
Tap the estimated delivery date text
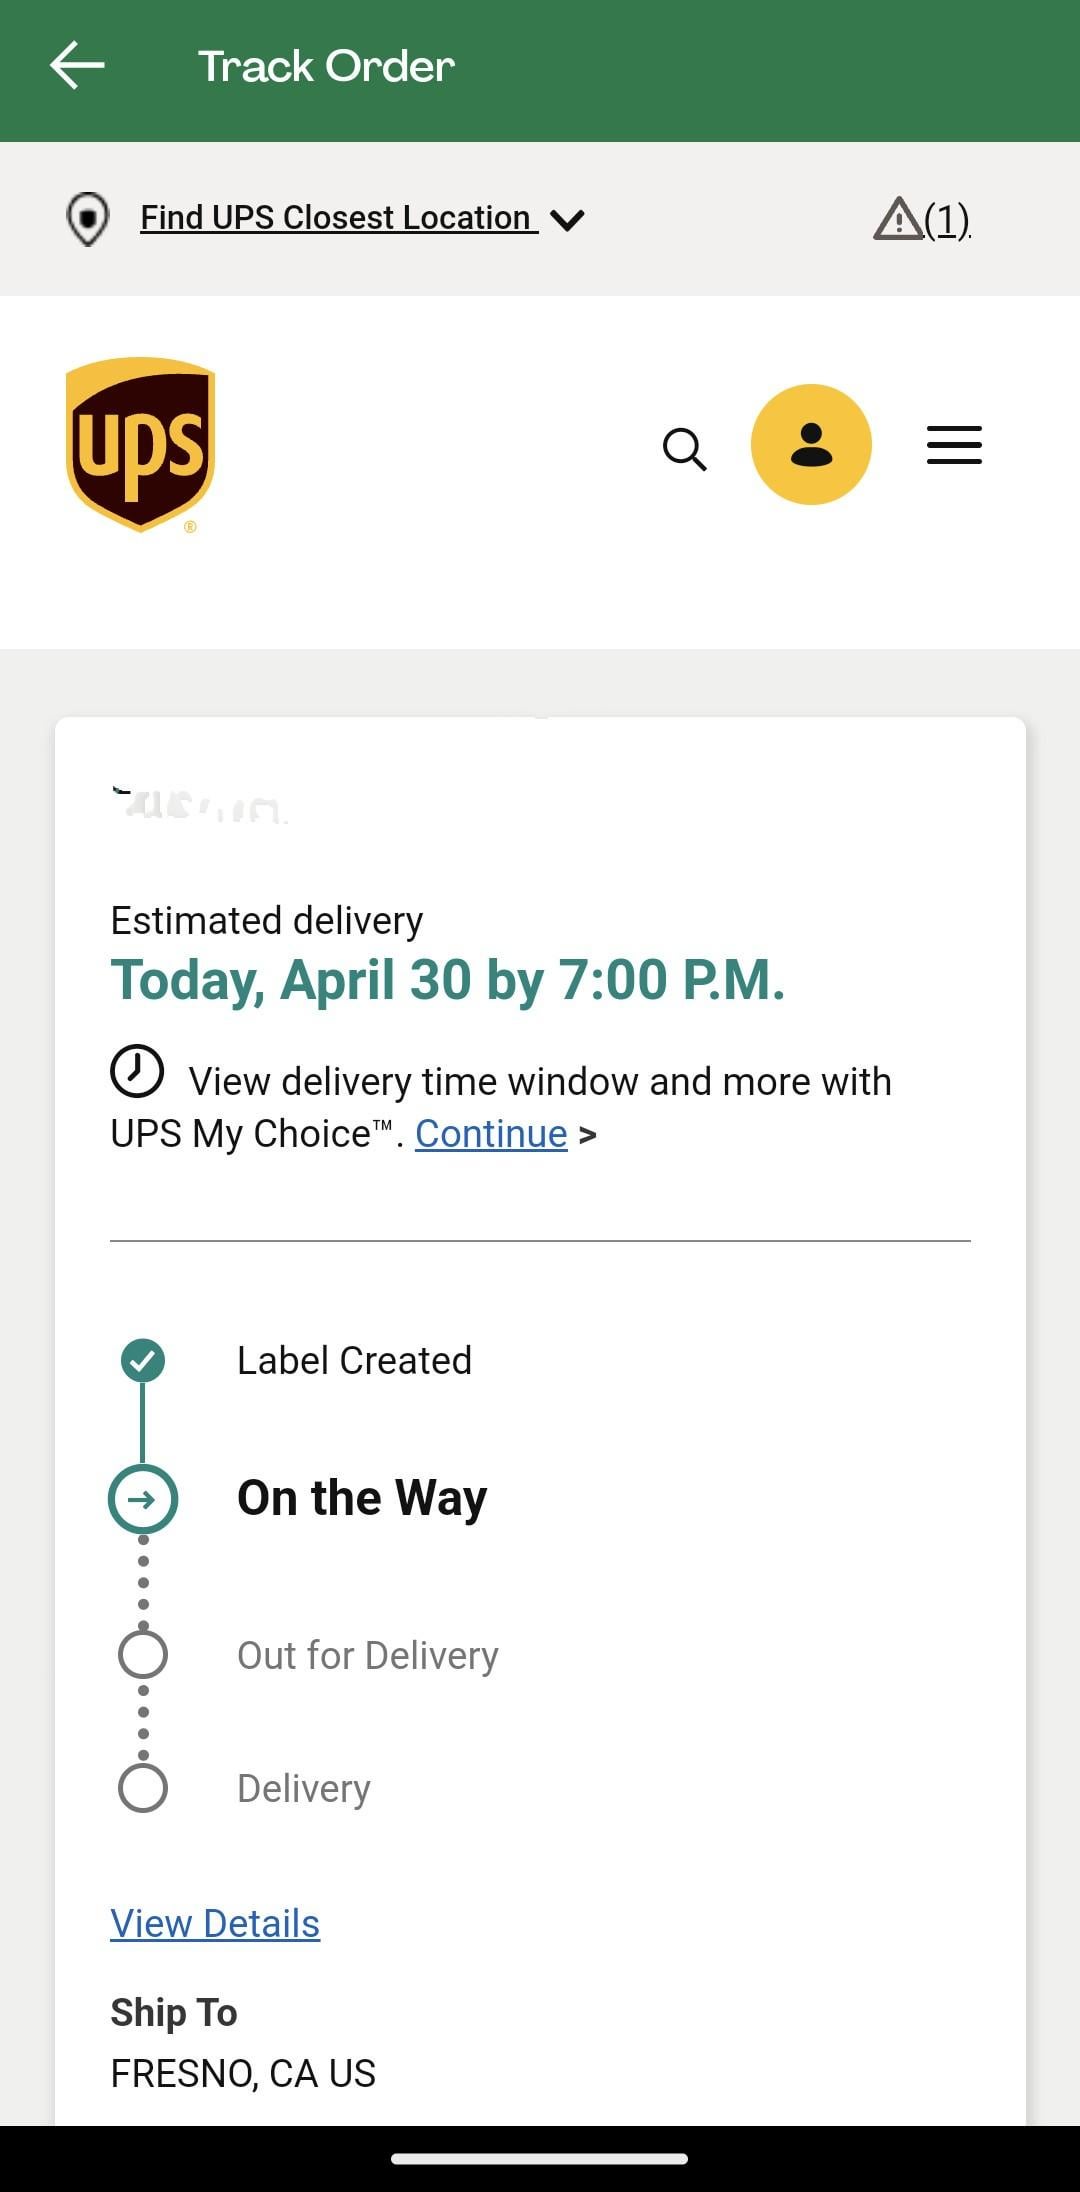pyautogui.click(x=447, y=980)
